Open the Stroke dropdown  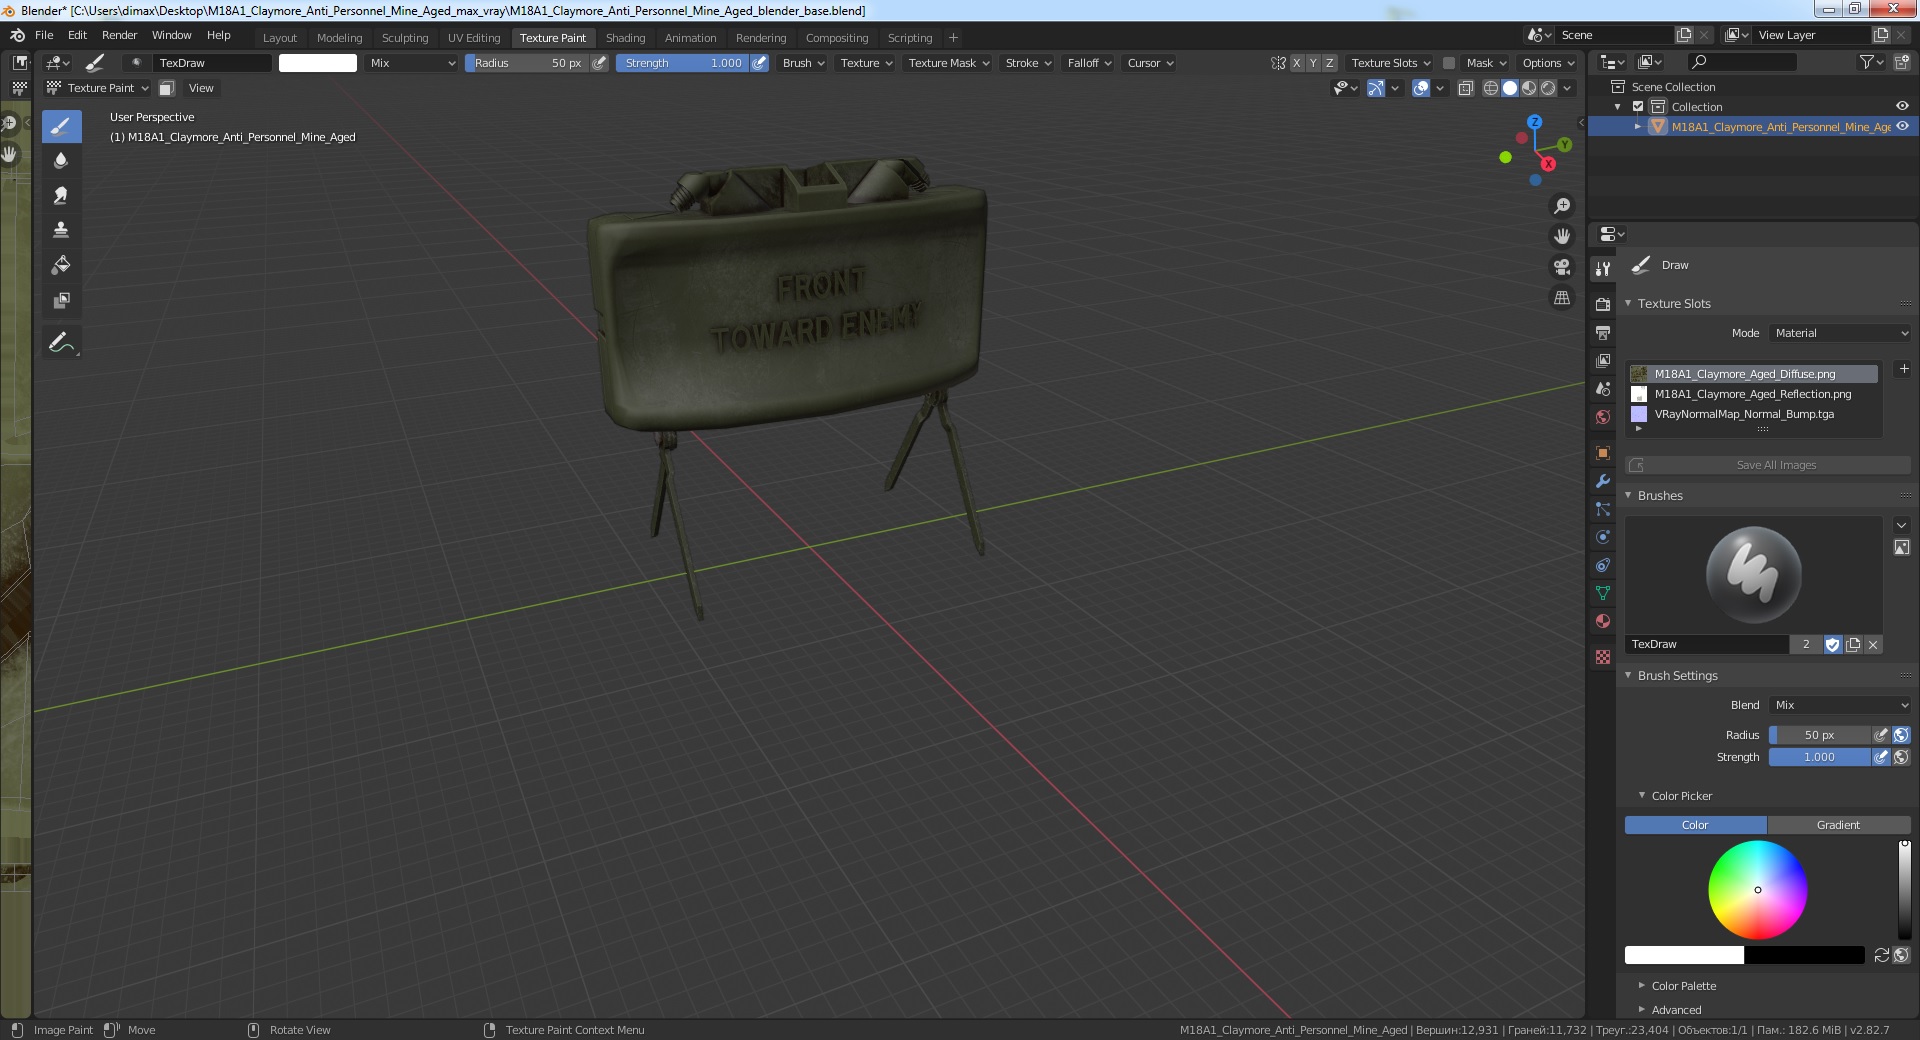(x=1028, y=63)
